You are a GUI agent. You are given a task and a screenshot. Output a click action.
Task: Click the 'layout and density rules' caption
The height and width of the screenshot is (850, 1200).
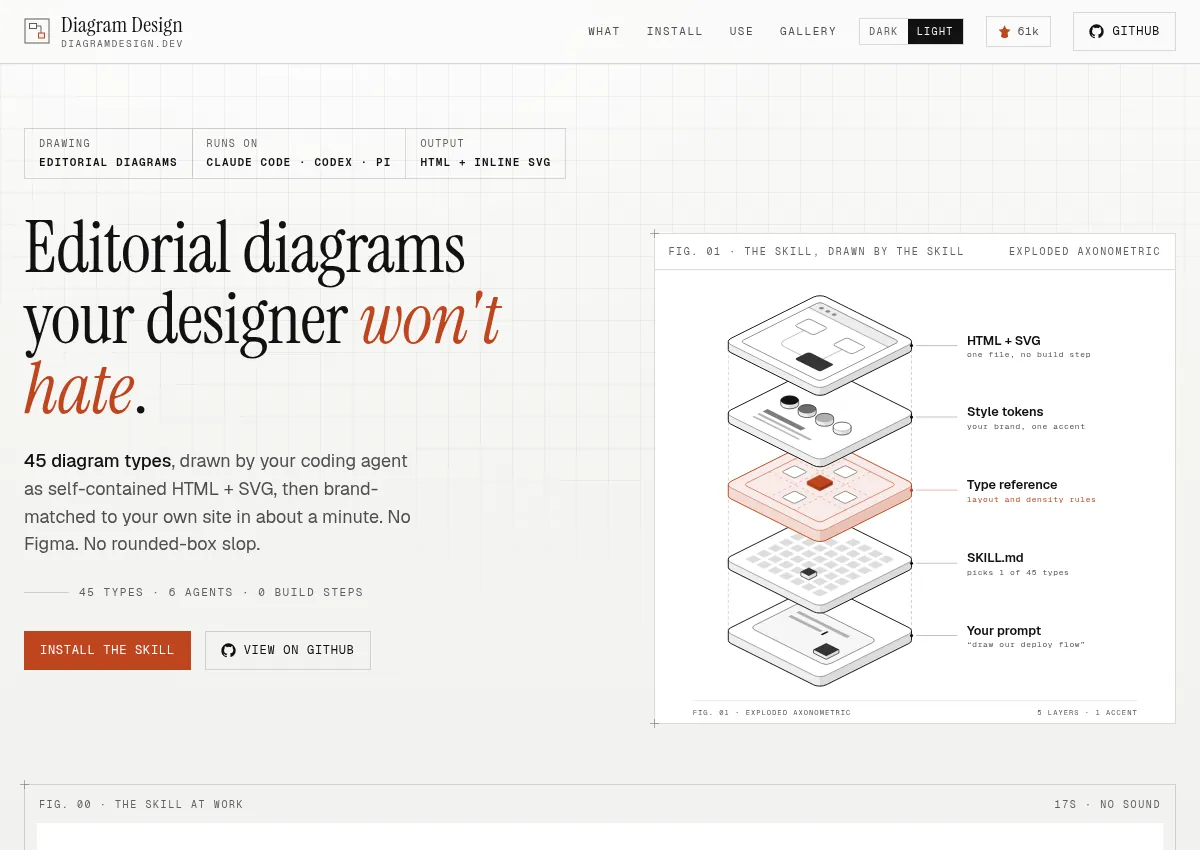click(1031, 499)
